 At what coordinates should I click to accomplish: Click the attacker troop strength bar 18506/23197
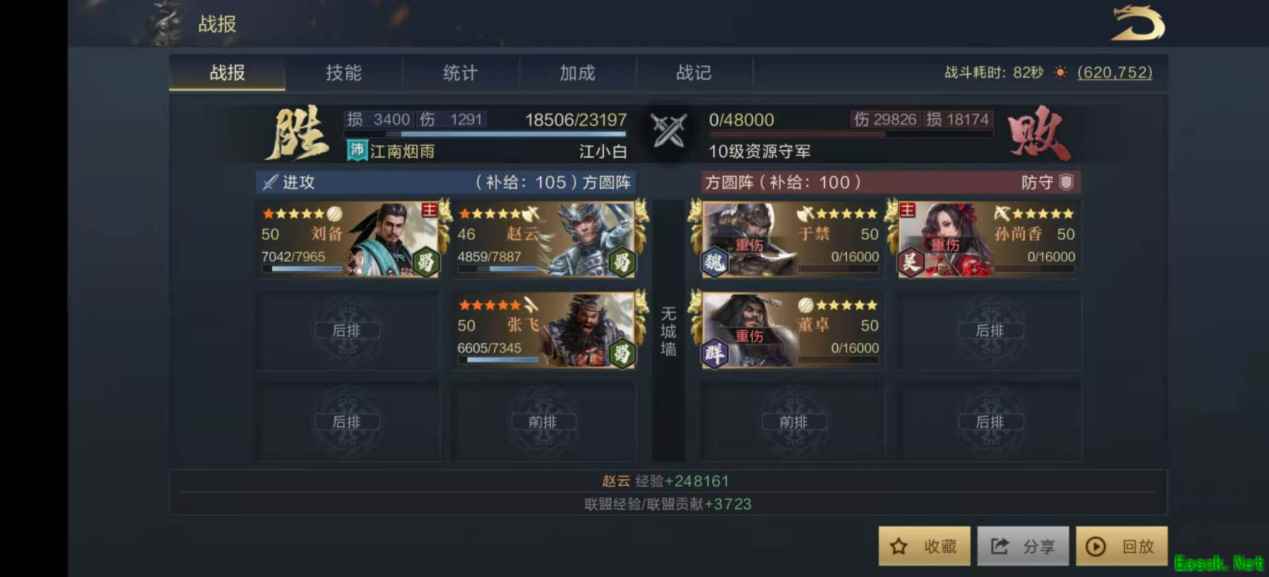click(x=486, y=132)
